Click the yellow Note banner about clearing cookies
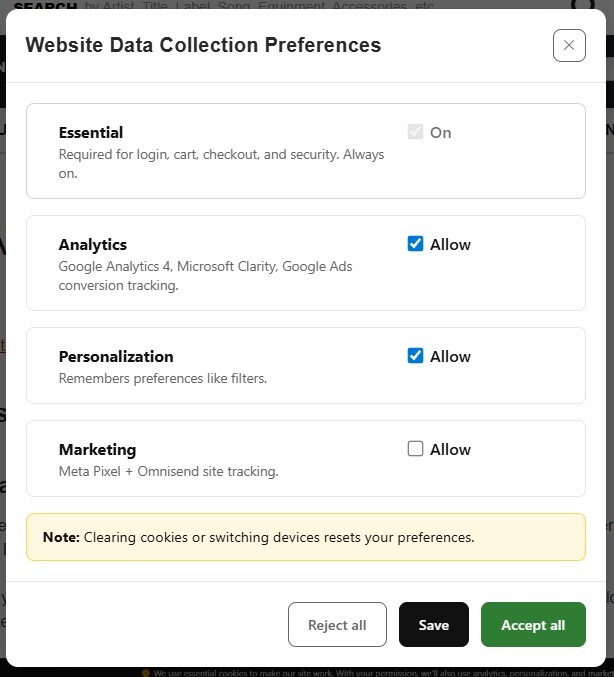 (x=306, y=537)
